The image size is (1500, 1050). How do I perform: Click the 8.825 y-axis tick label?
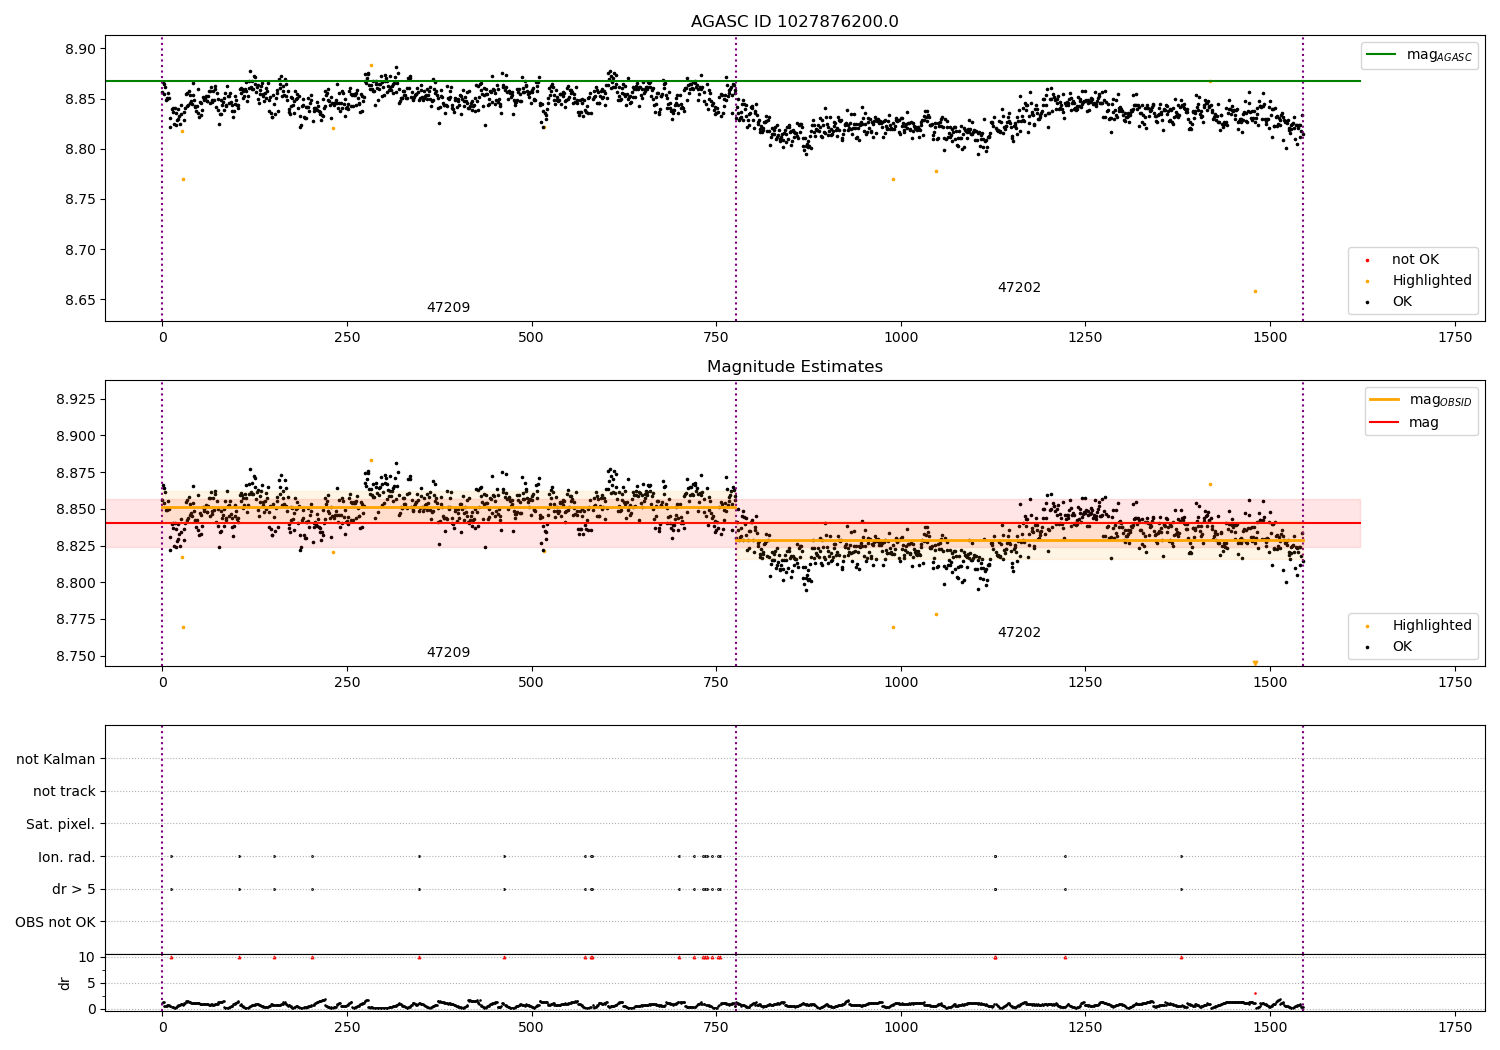point(74,546)
